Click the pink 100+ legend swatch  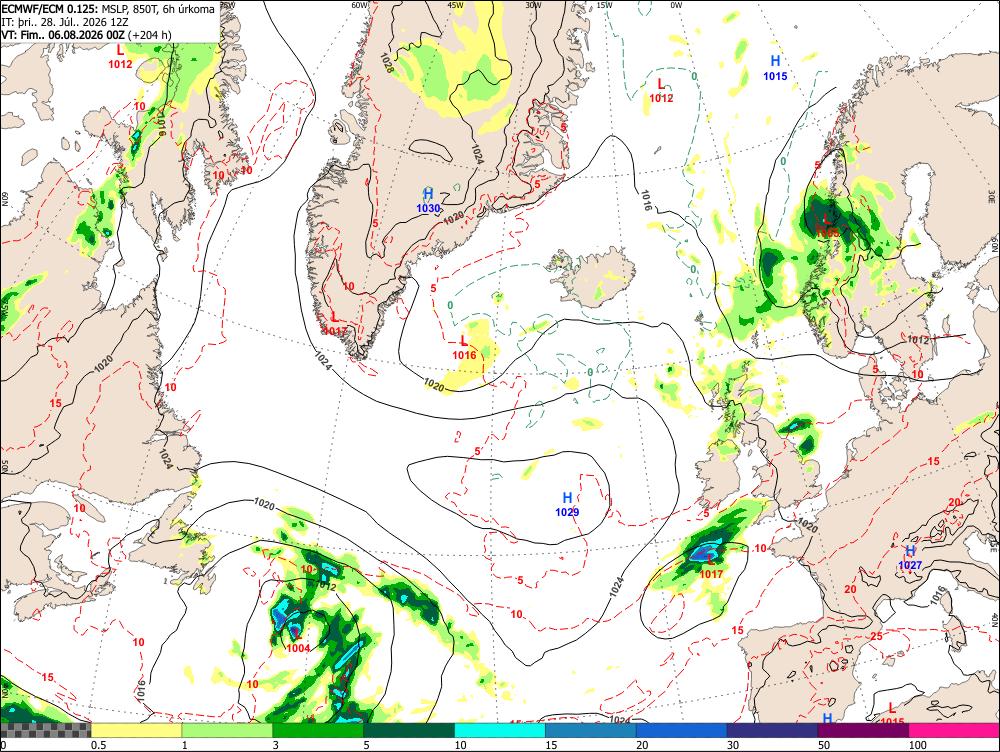[x=954, y=730]
